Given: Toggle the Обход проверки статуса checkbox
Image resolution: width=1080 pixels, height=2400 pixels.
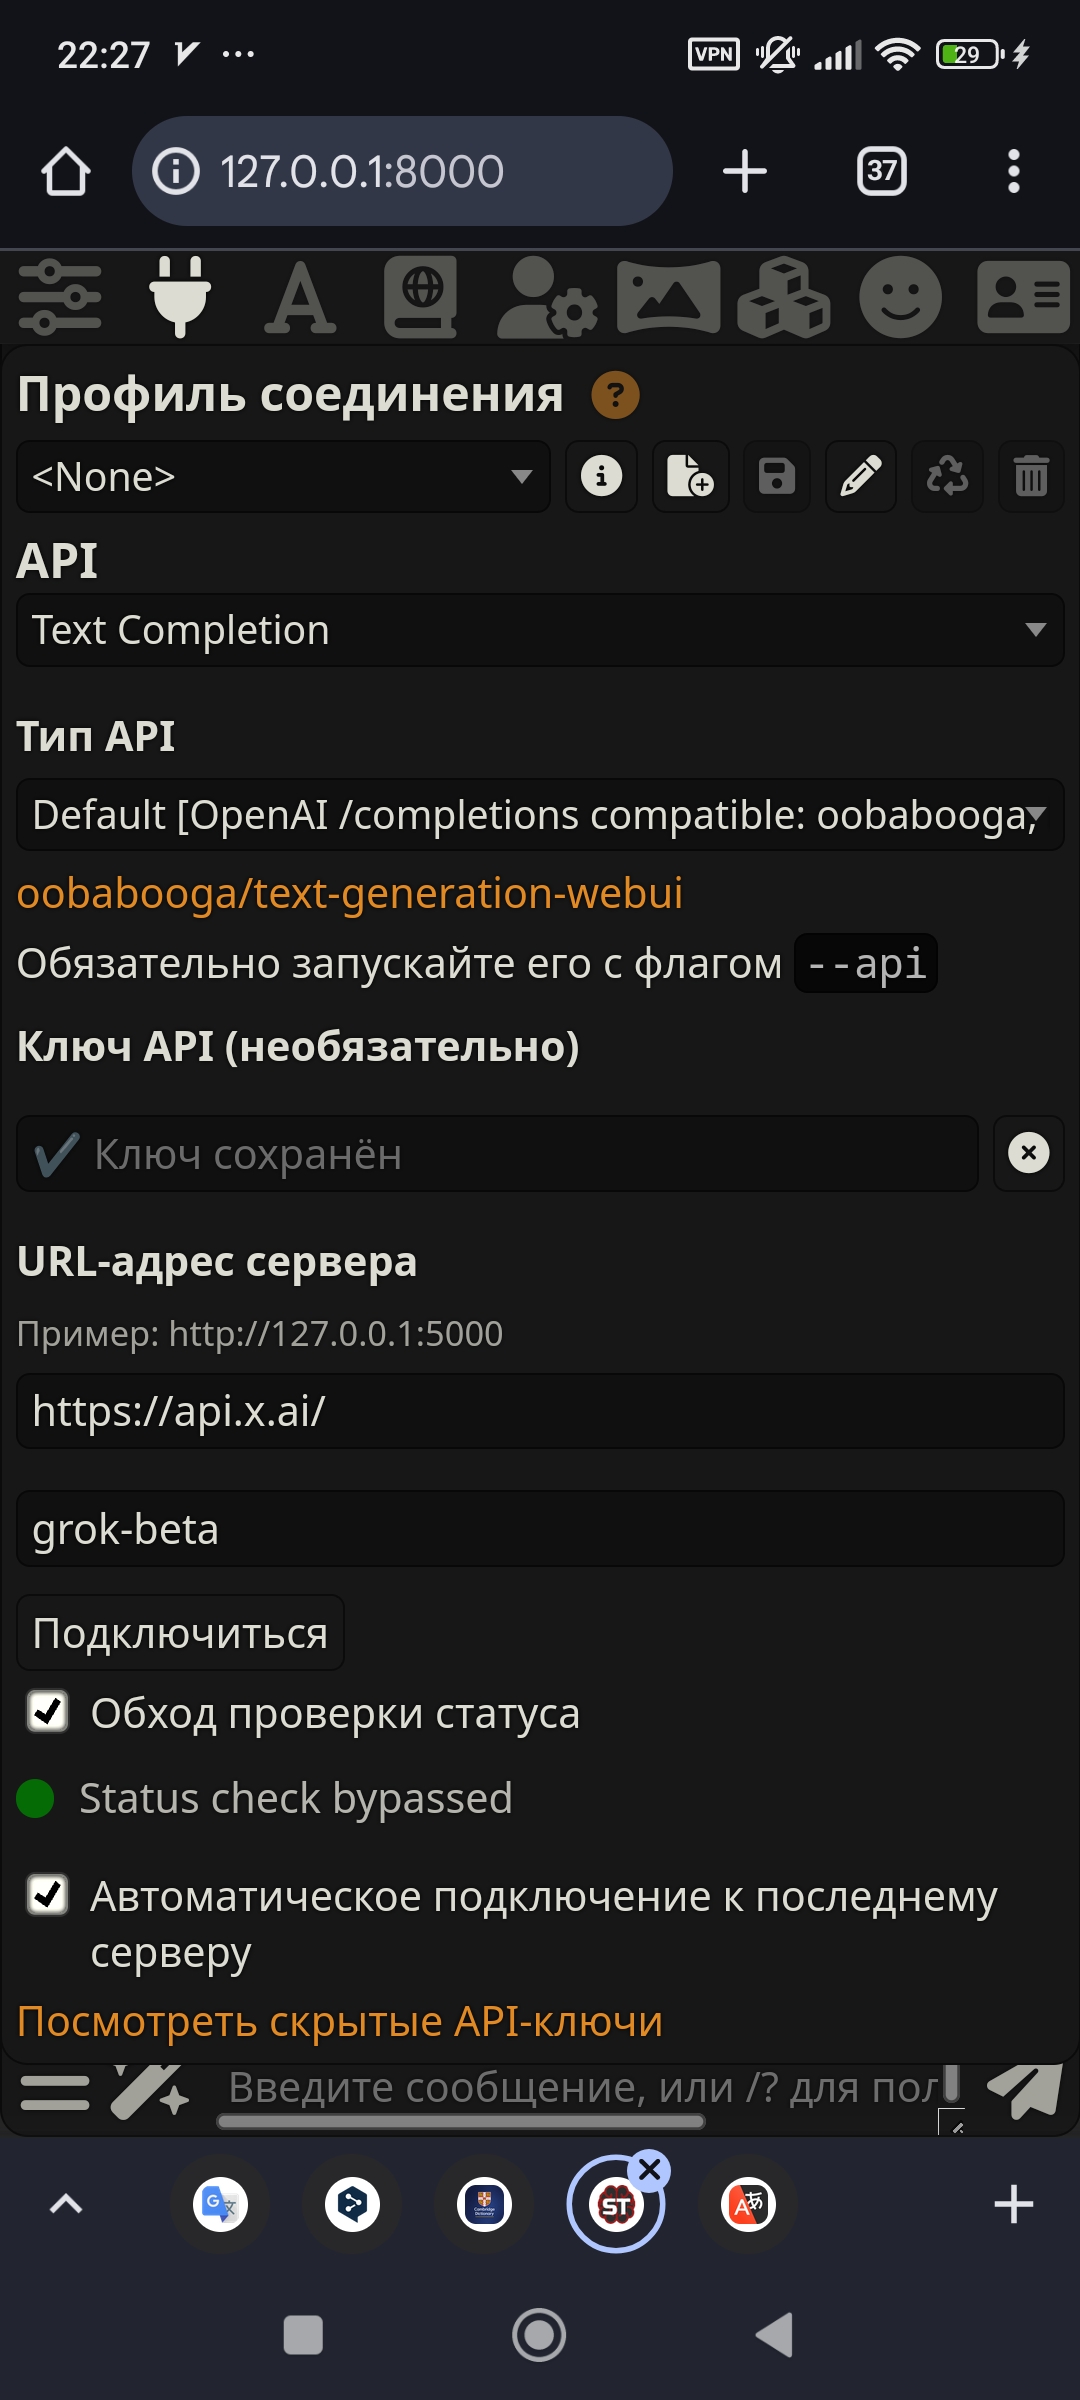Looking at the screenshot, I should [x=48, y=1712].
